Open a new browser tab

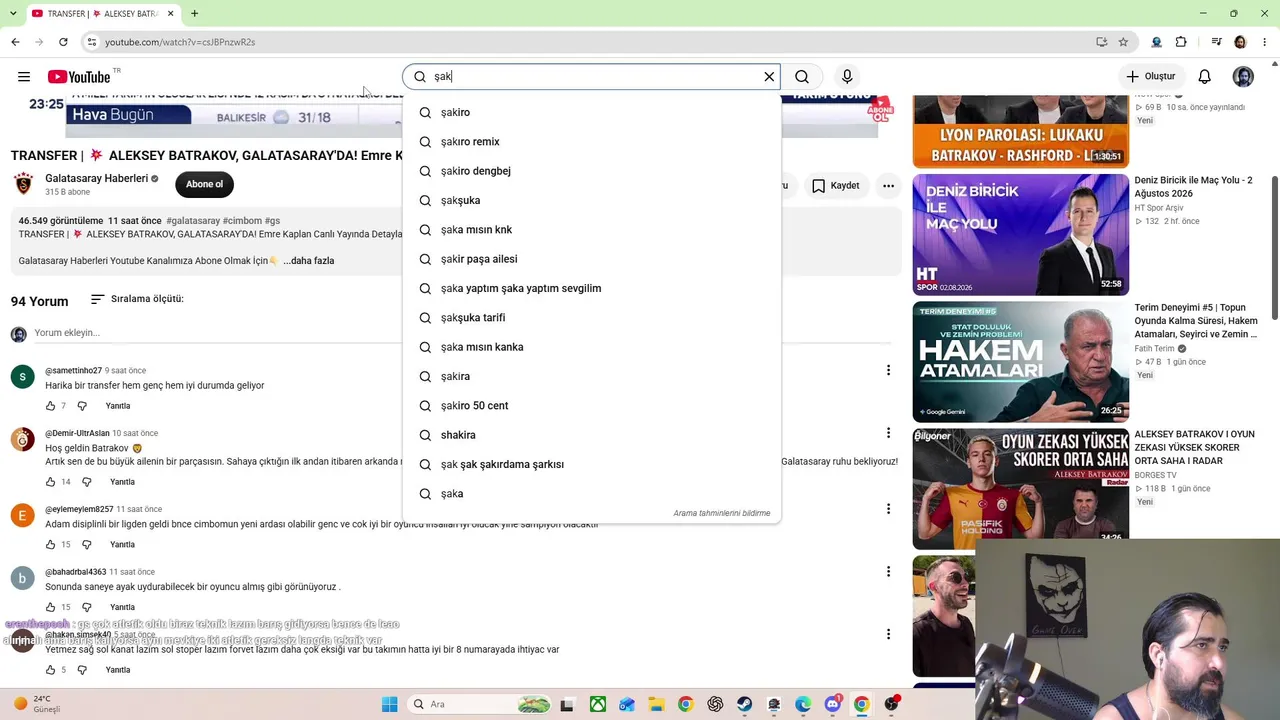click(194, 13)
